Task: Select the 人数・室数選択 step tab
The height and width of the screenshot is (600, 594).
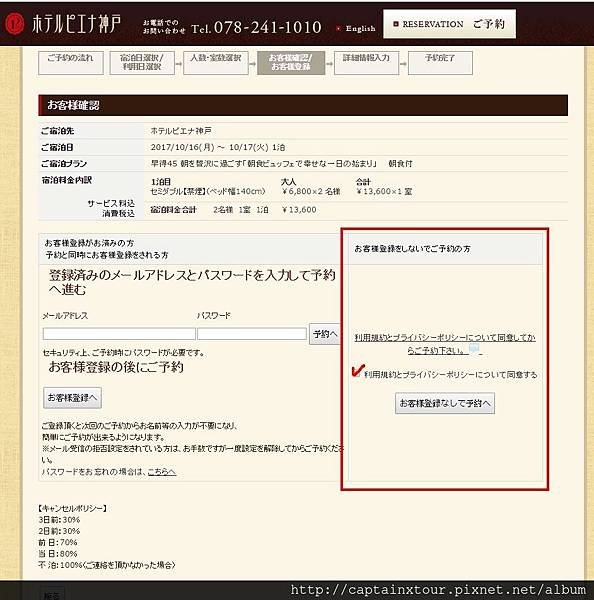Action: tap(216, 63)
